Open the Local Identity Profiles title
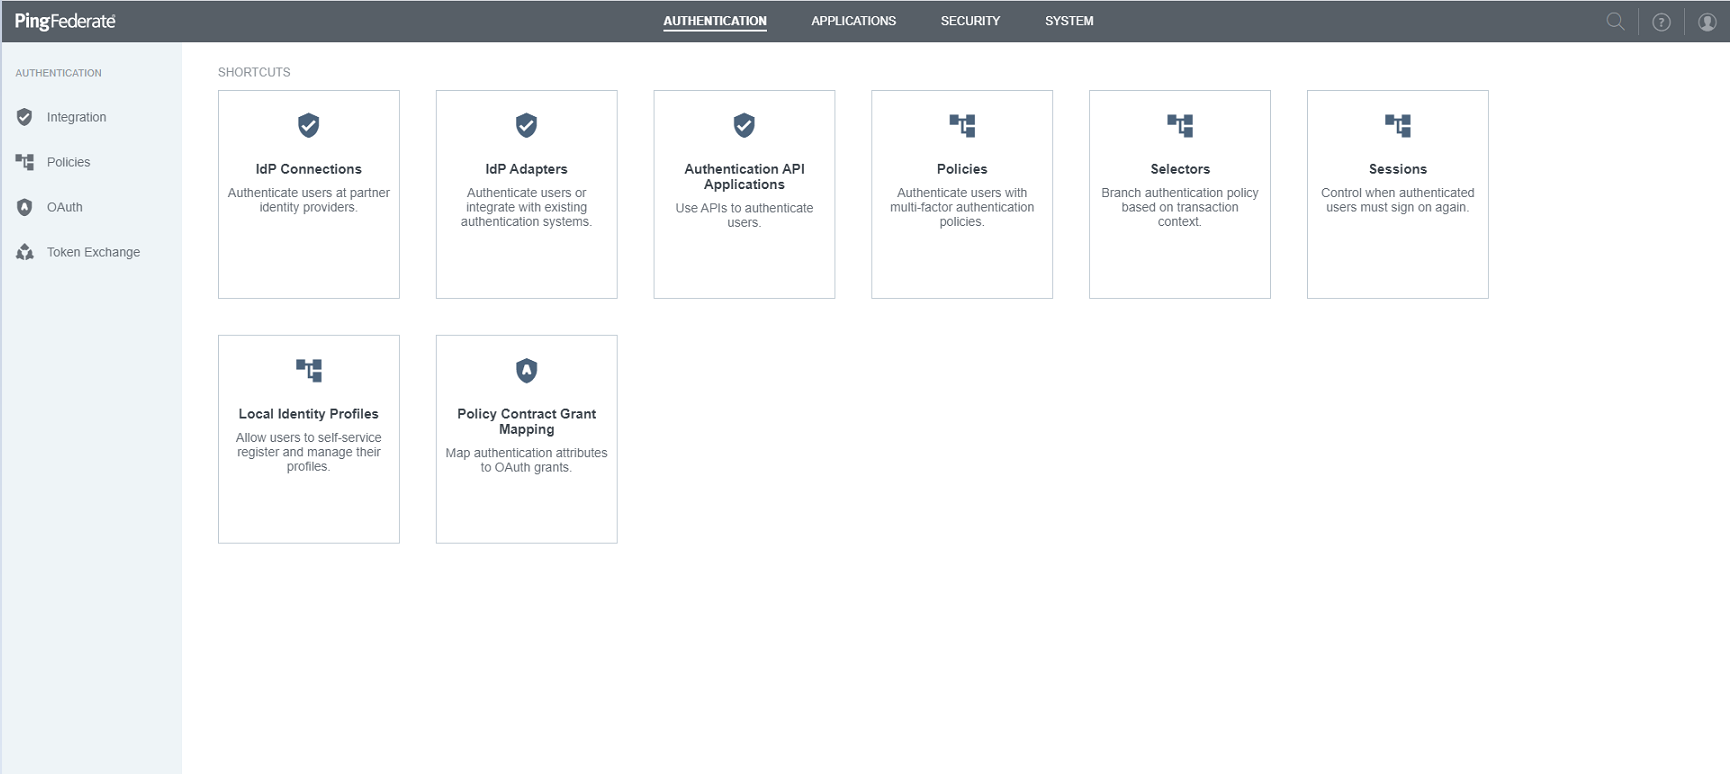 (x=309, y=414)
